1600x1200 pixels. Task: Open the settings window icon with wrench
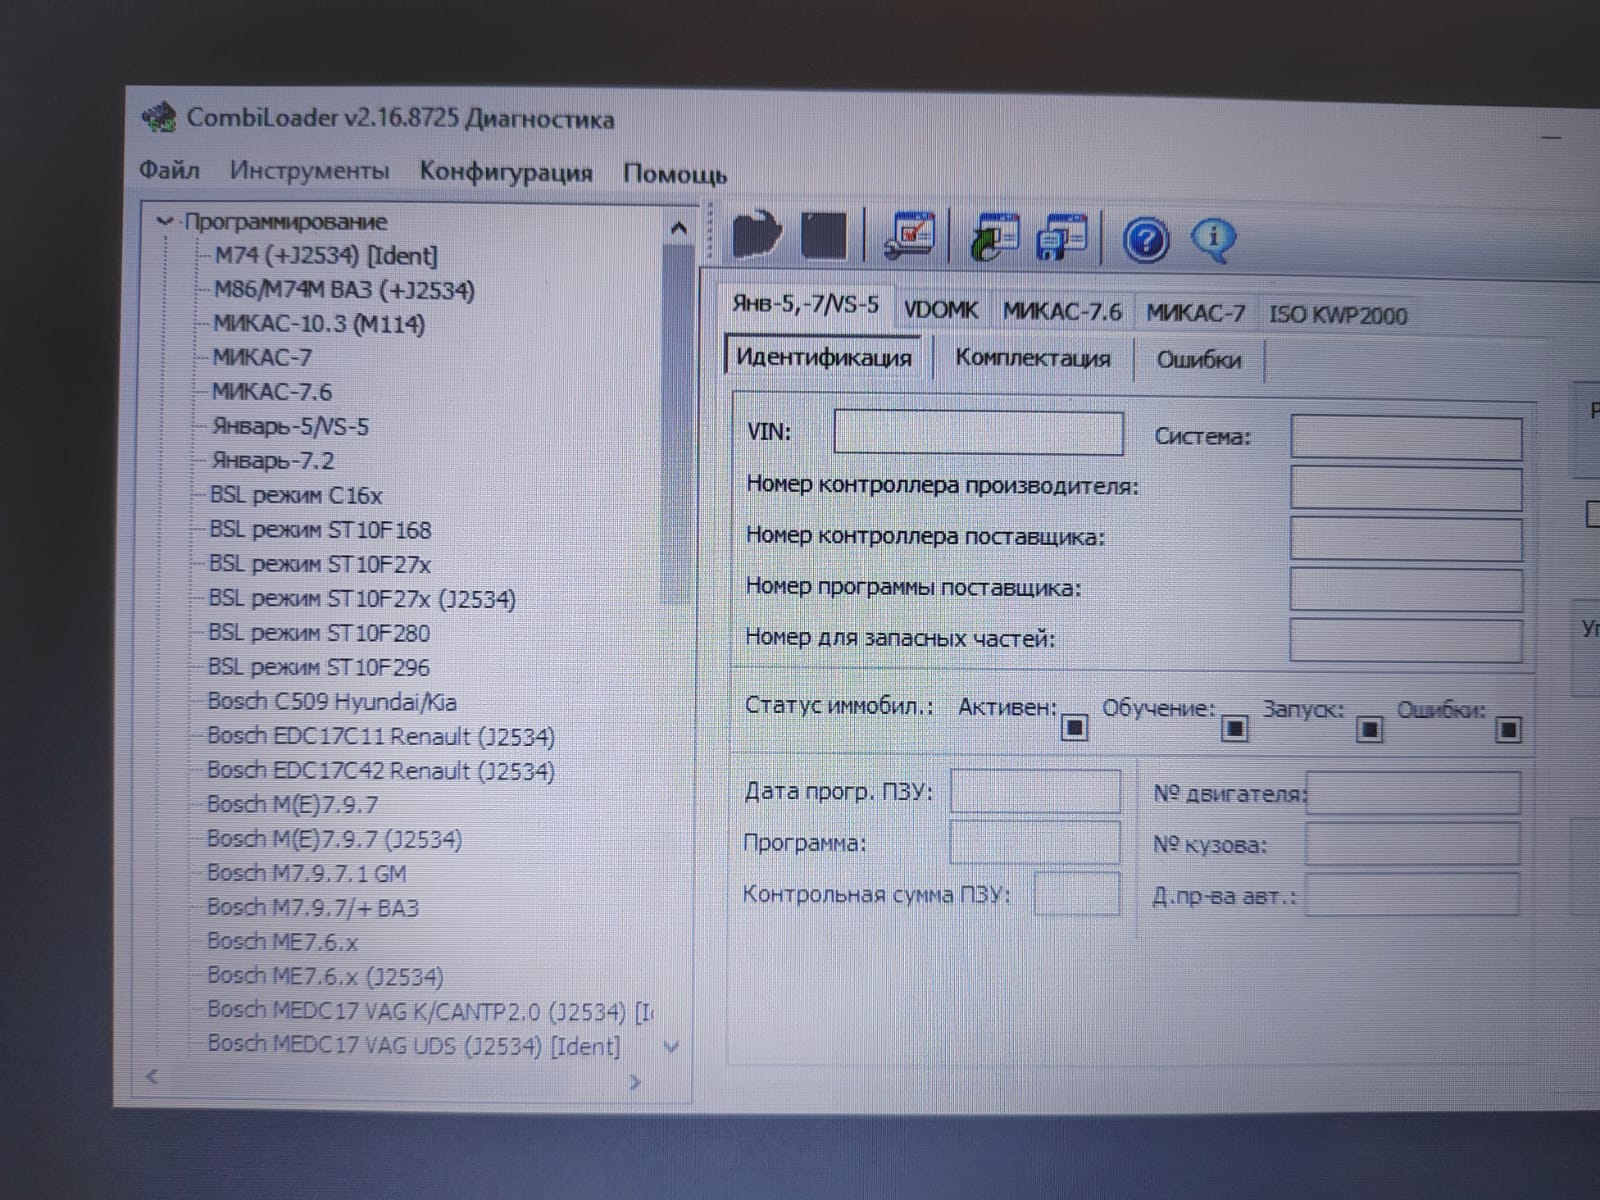click(909, 237)
